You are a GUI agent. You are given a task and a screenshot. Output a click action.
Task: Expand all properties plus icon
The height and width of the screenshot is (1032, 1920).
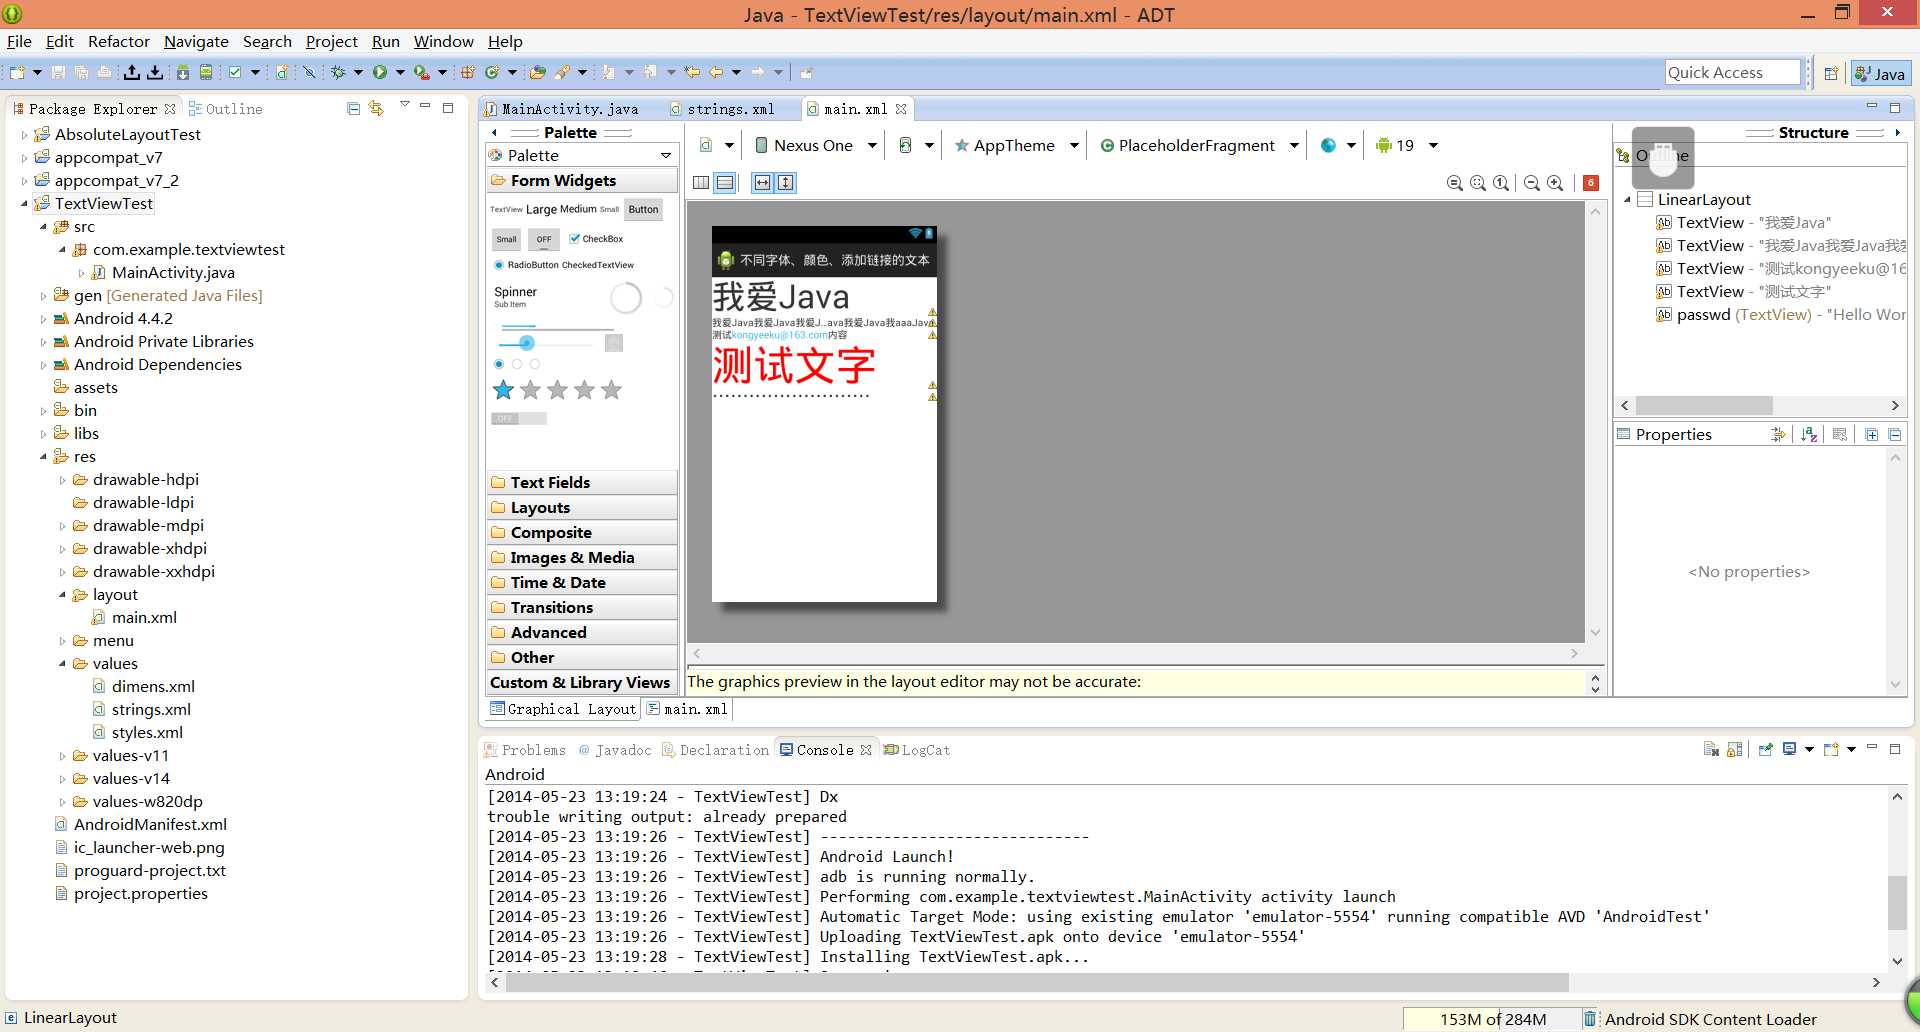[1872, 434]
